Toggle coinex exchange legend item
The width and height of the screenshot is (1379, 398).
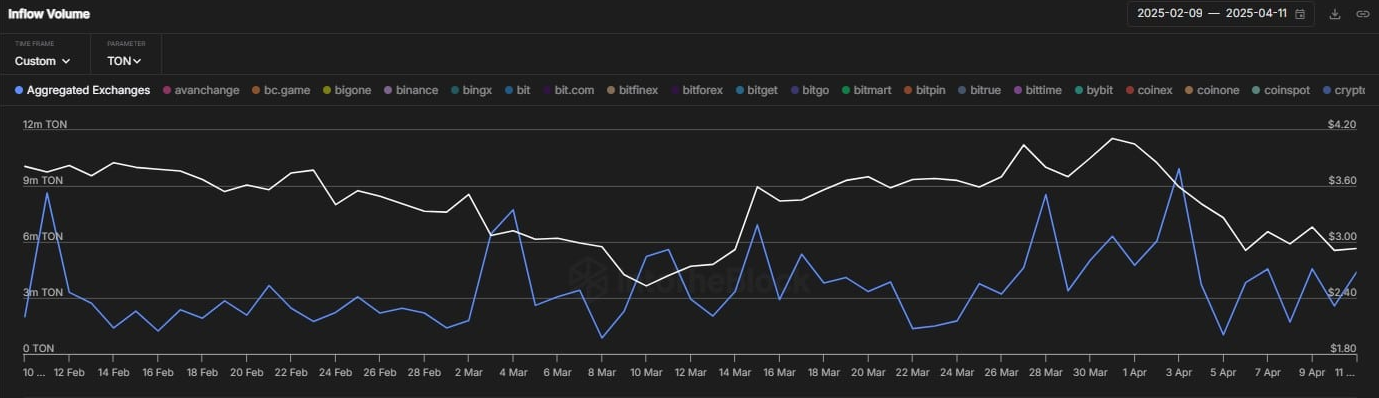pyautogui.click(x=1148, y=90)
